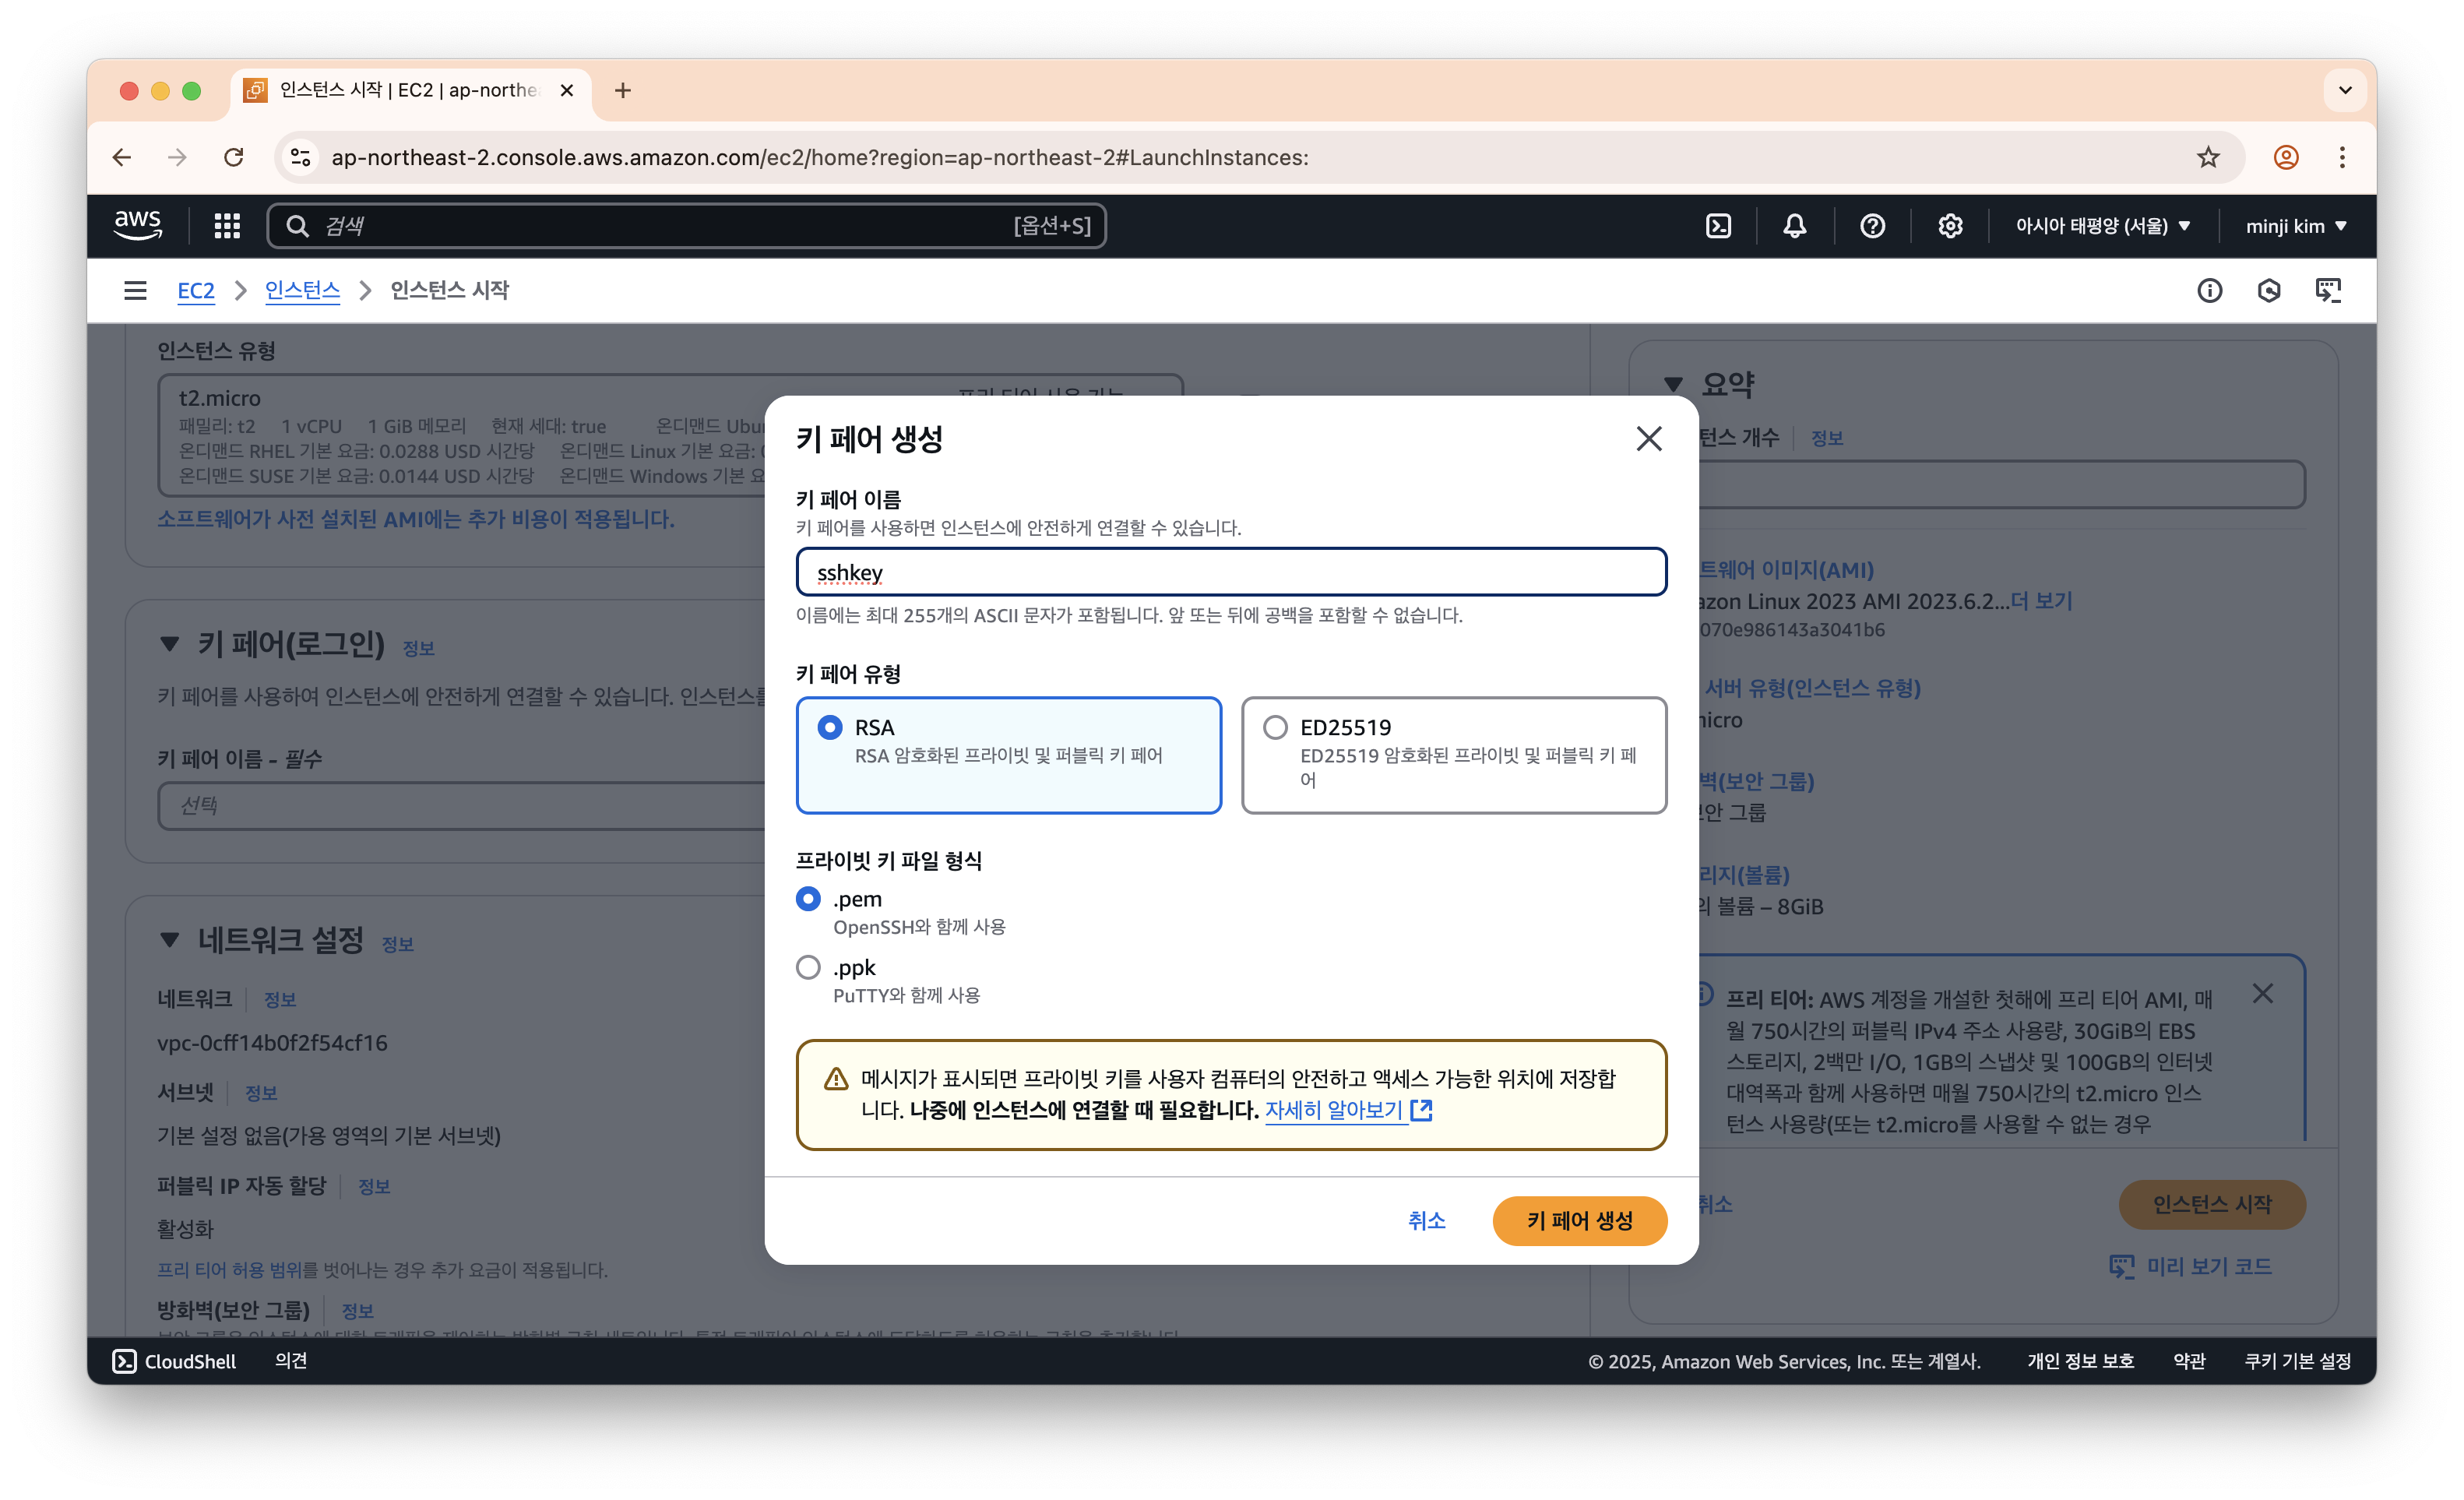The image size is (2464, 1500).
Task: Collapse the 키 페어(로그인) section
Action: (x=170, y=644)
